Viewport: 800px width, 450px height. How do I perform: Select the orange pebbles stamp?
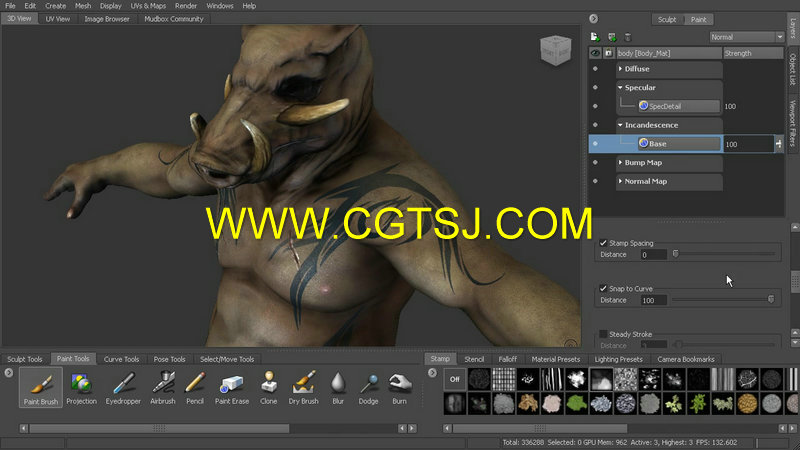(747, 404)
